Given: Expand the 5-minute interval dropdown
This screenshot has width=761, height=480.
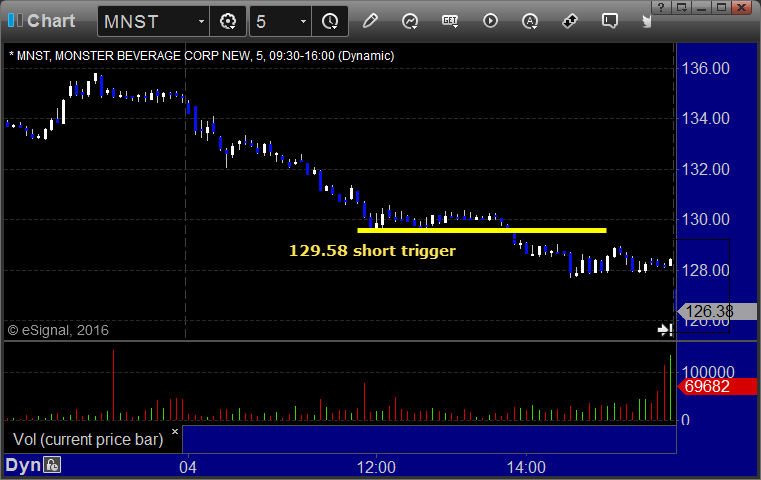Looking at the screenshot, I should point(303,21).
